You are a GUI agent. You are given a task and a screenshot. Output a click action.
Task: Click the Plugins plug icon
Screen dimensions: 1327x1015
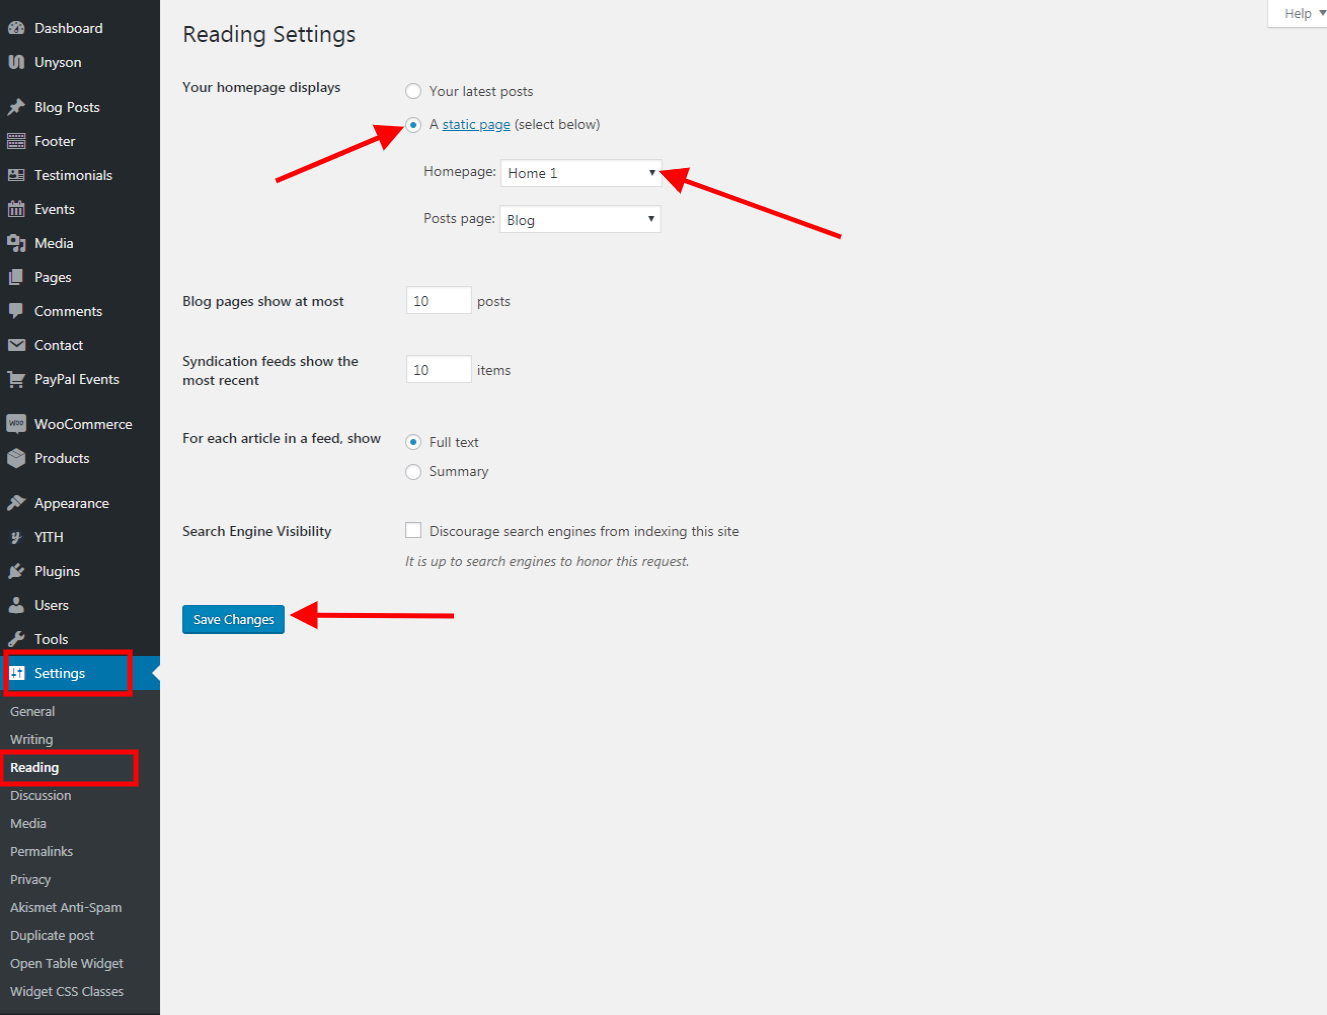[16, 571]
